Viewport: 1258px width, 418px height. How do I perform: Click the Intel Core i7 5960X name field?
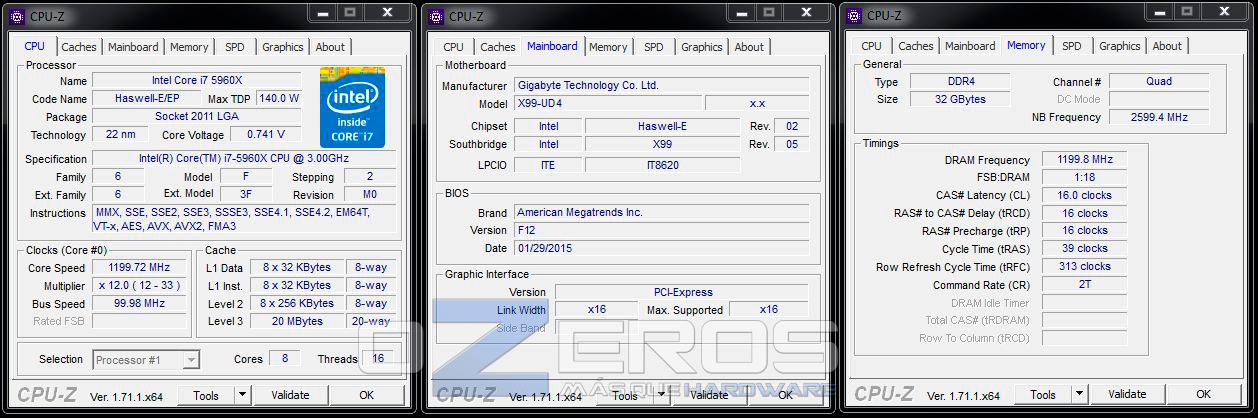tap(197, 81)
